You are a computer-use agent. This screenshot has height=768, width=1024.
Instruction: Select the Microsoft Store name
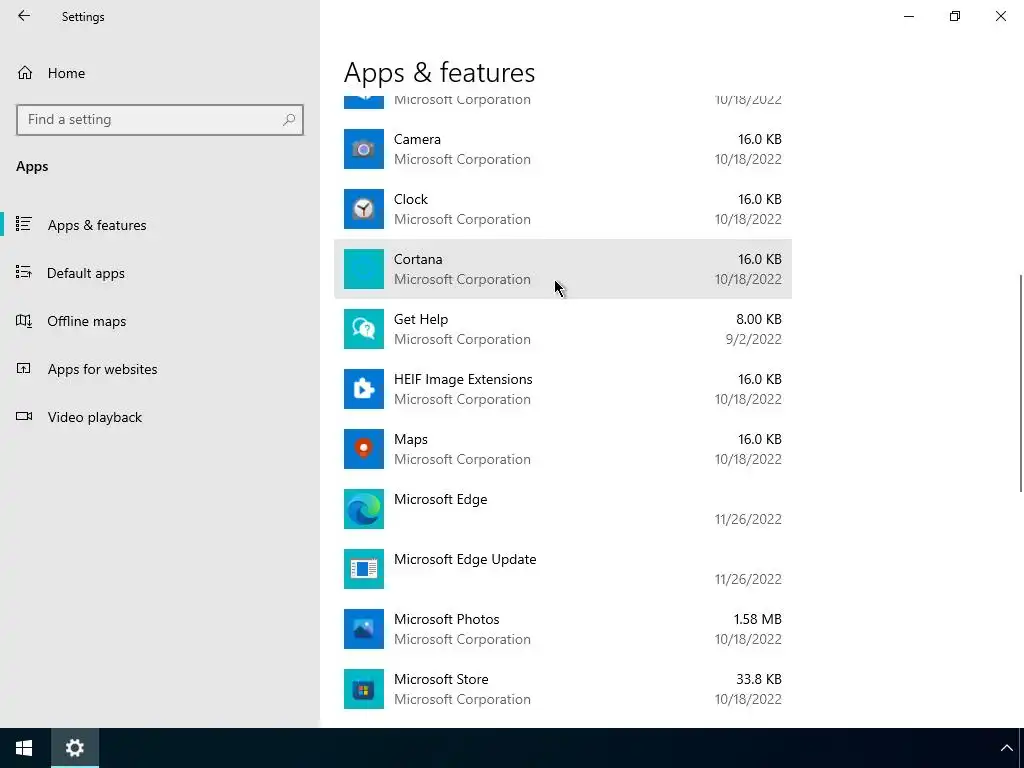point(441,679)
